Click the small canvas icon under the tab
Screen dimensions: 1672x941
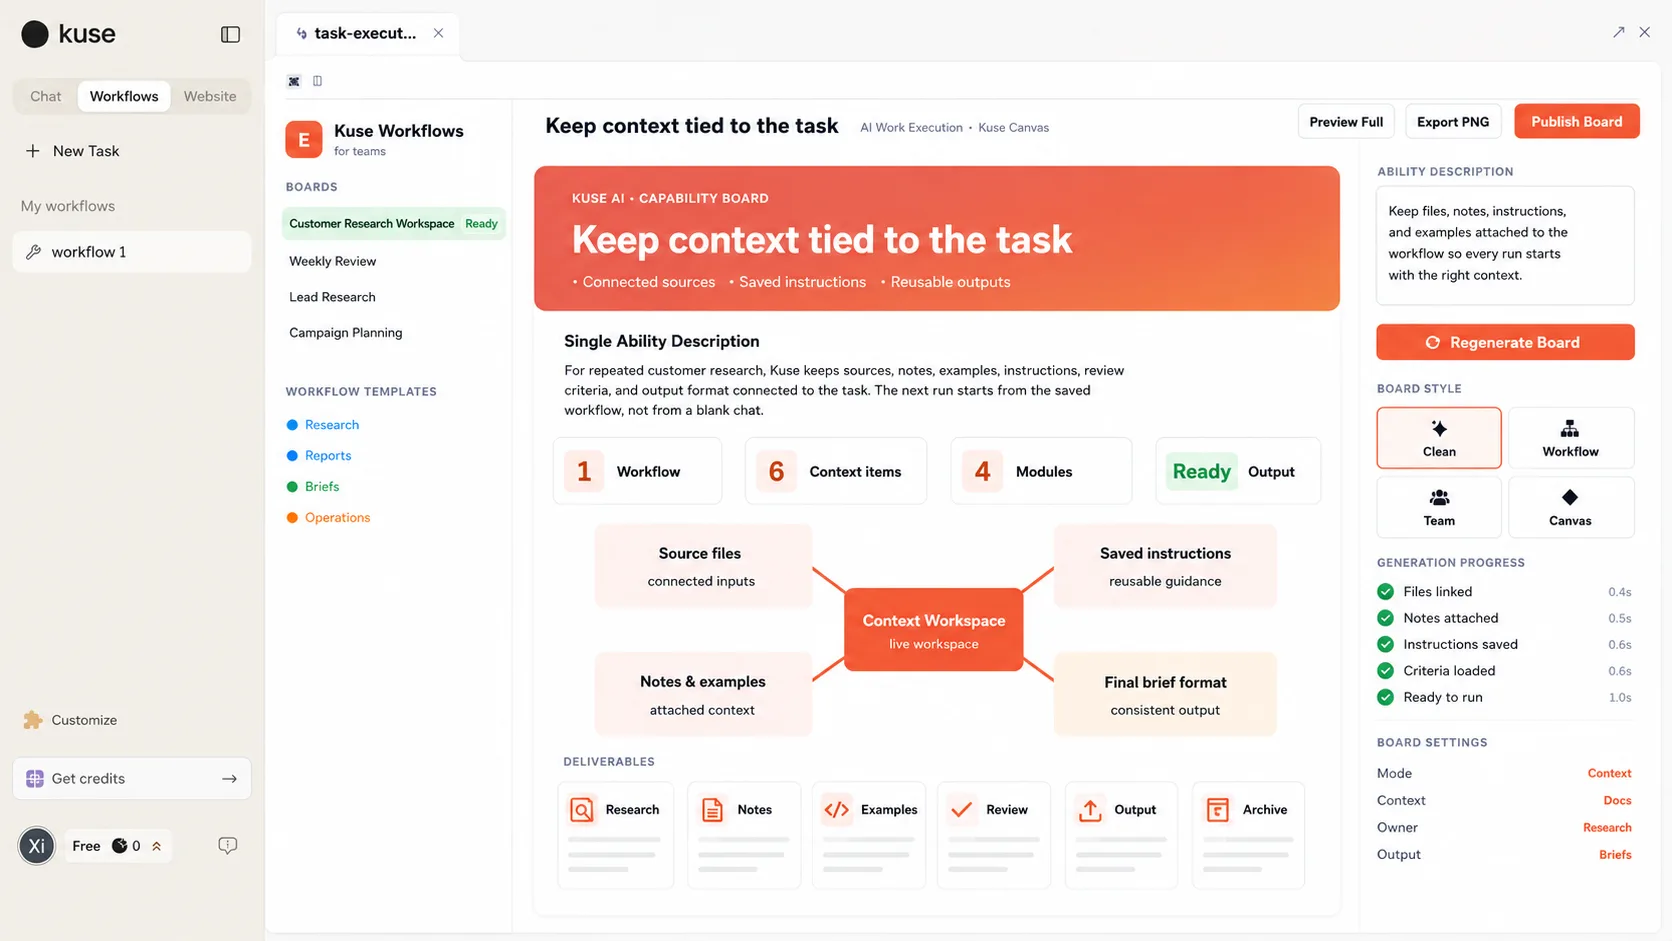[294, 81]
